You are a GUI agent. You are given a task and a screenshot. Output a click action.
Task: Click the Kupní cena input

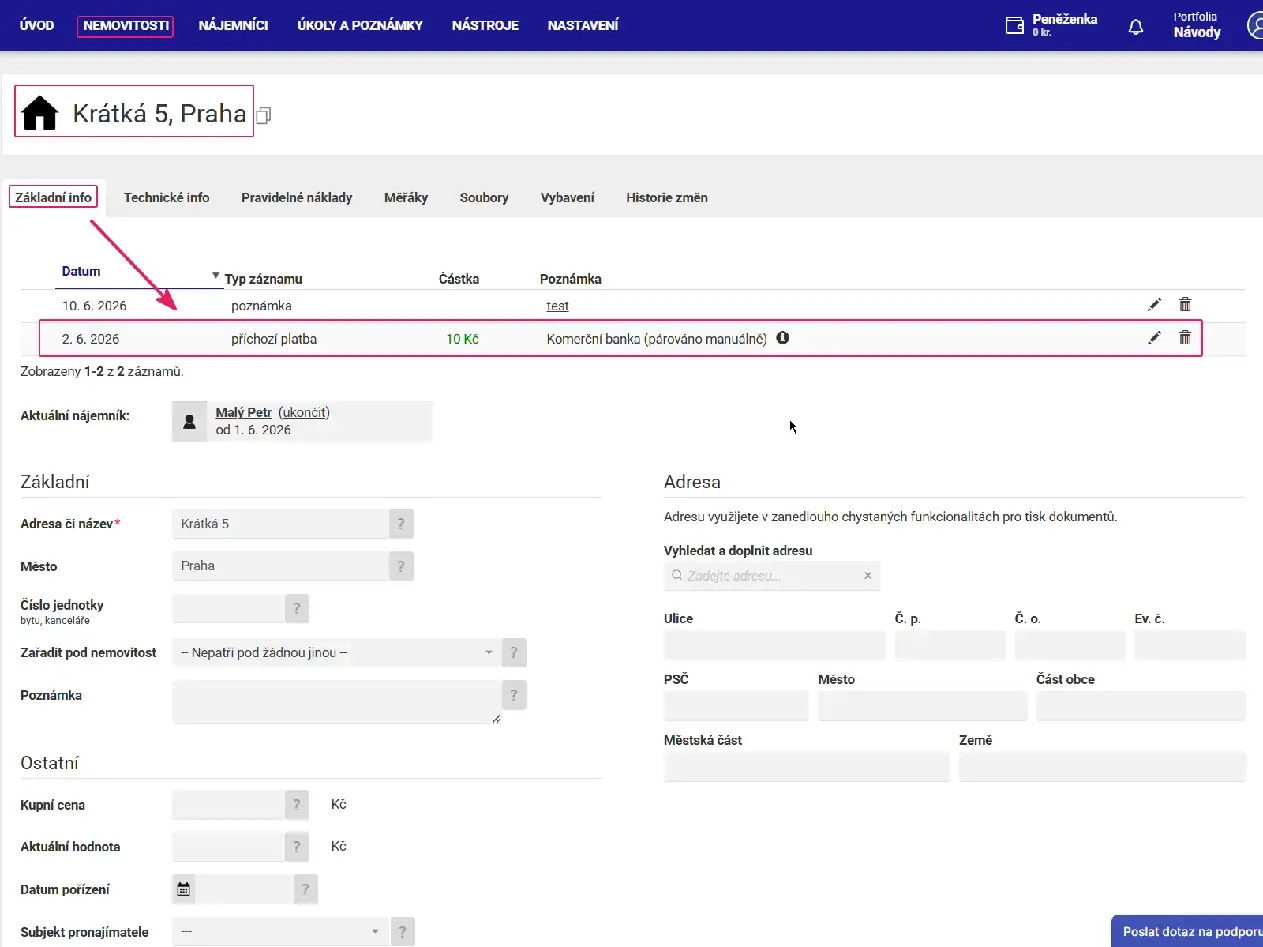tap(228, 805)
